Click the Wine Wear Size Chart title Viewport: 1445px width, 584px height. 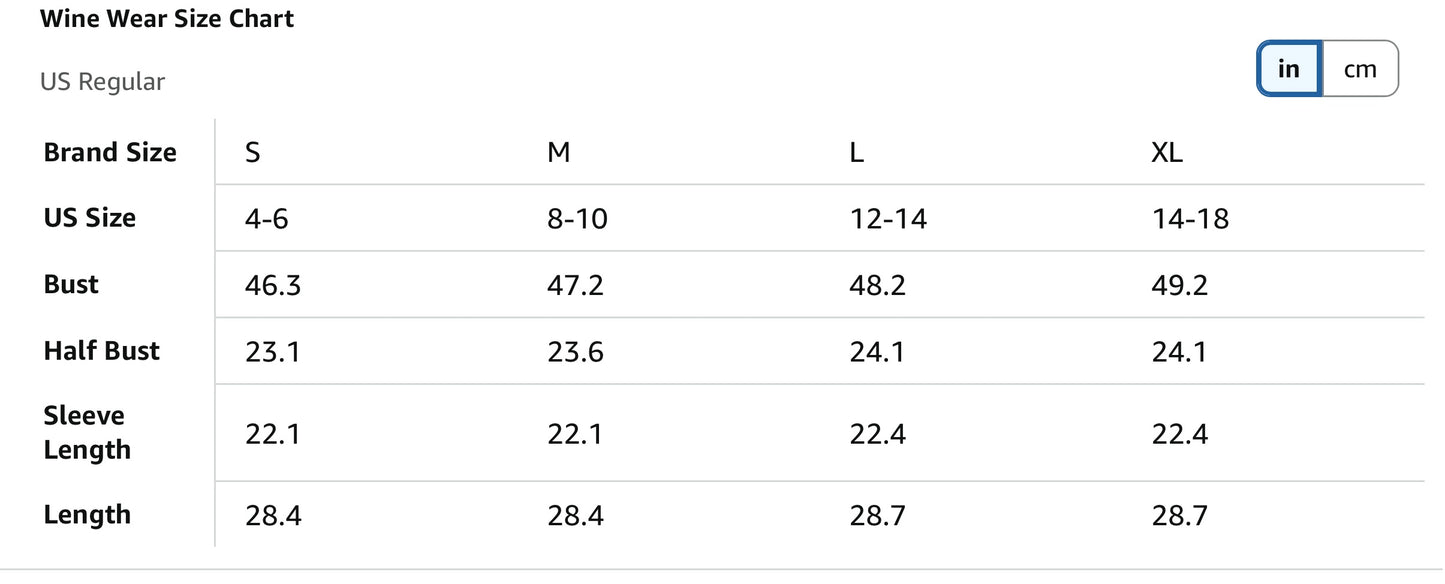167,19
